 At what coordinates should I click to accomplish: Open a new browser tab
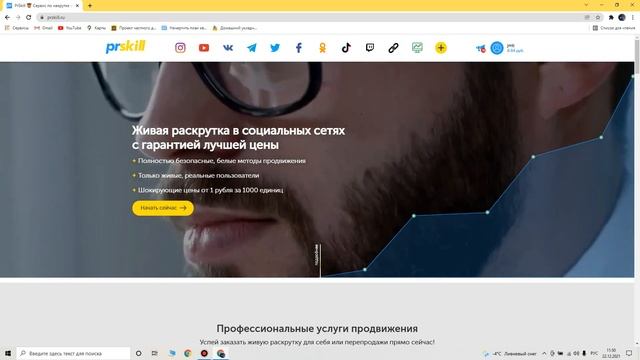[90, 6]
